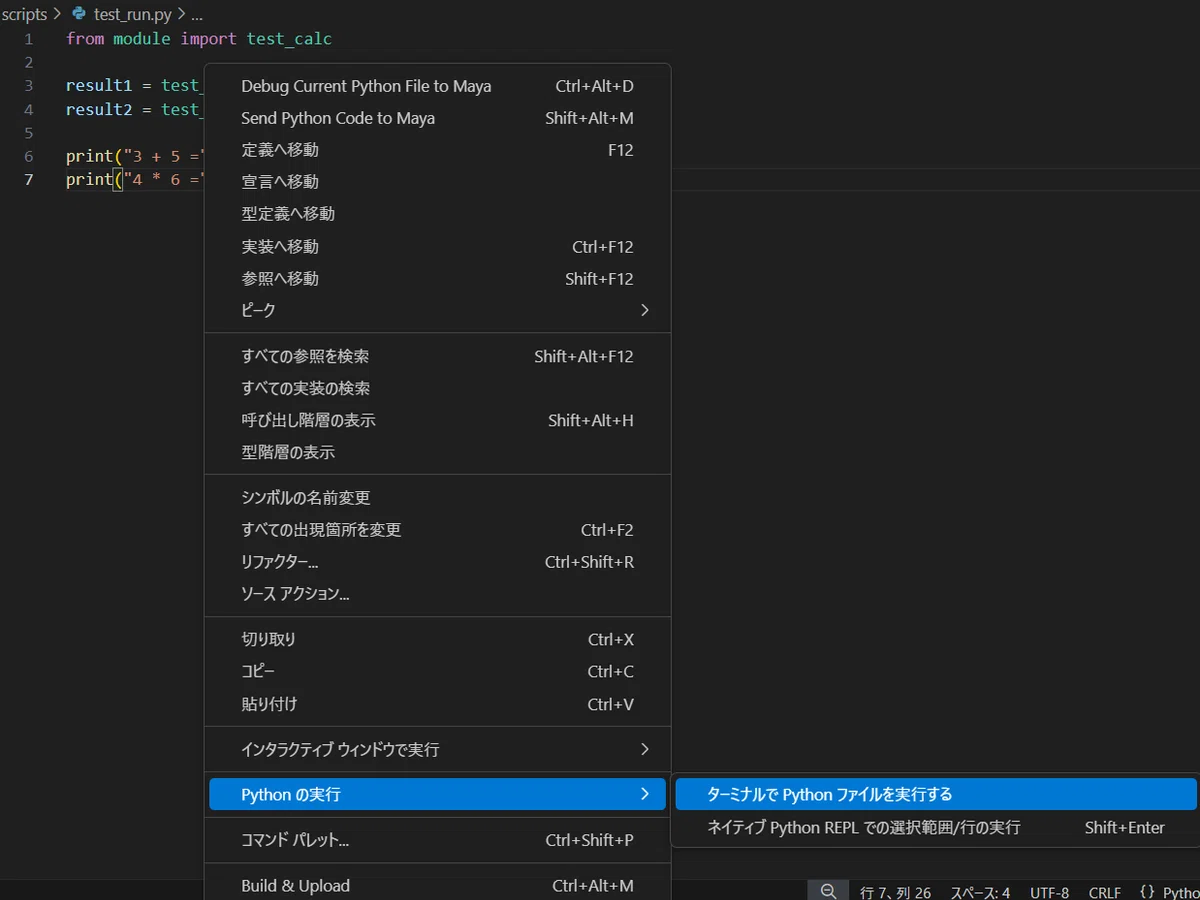This screenshot has height=900, width=1200.
Task: Change indentation via スペース: 4
Action: tap(980, 893)
